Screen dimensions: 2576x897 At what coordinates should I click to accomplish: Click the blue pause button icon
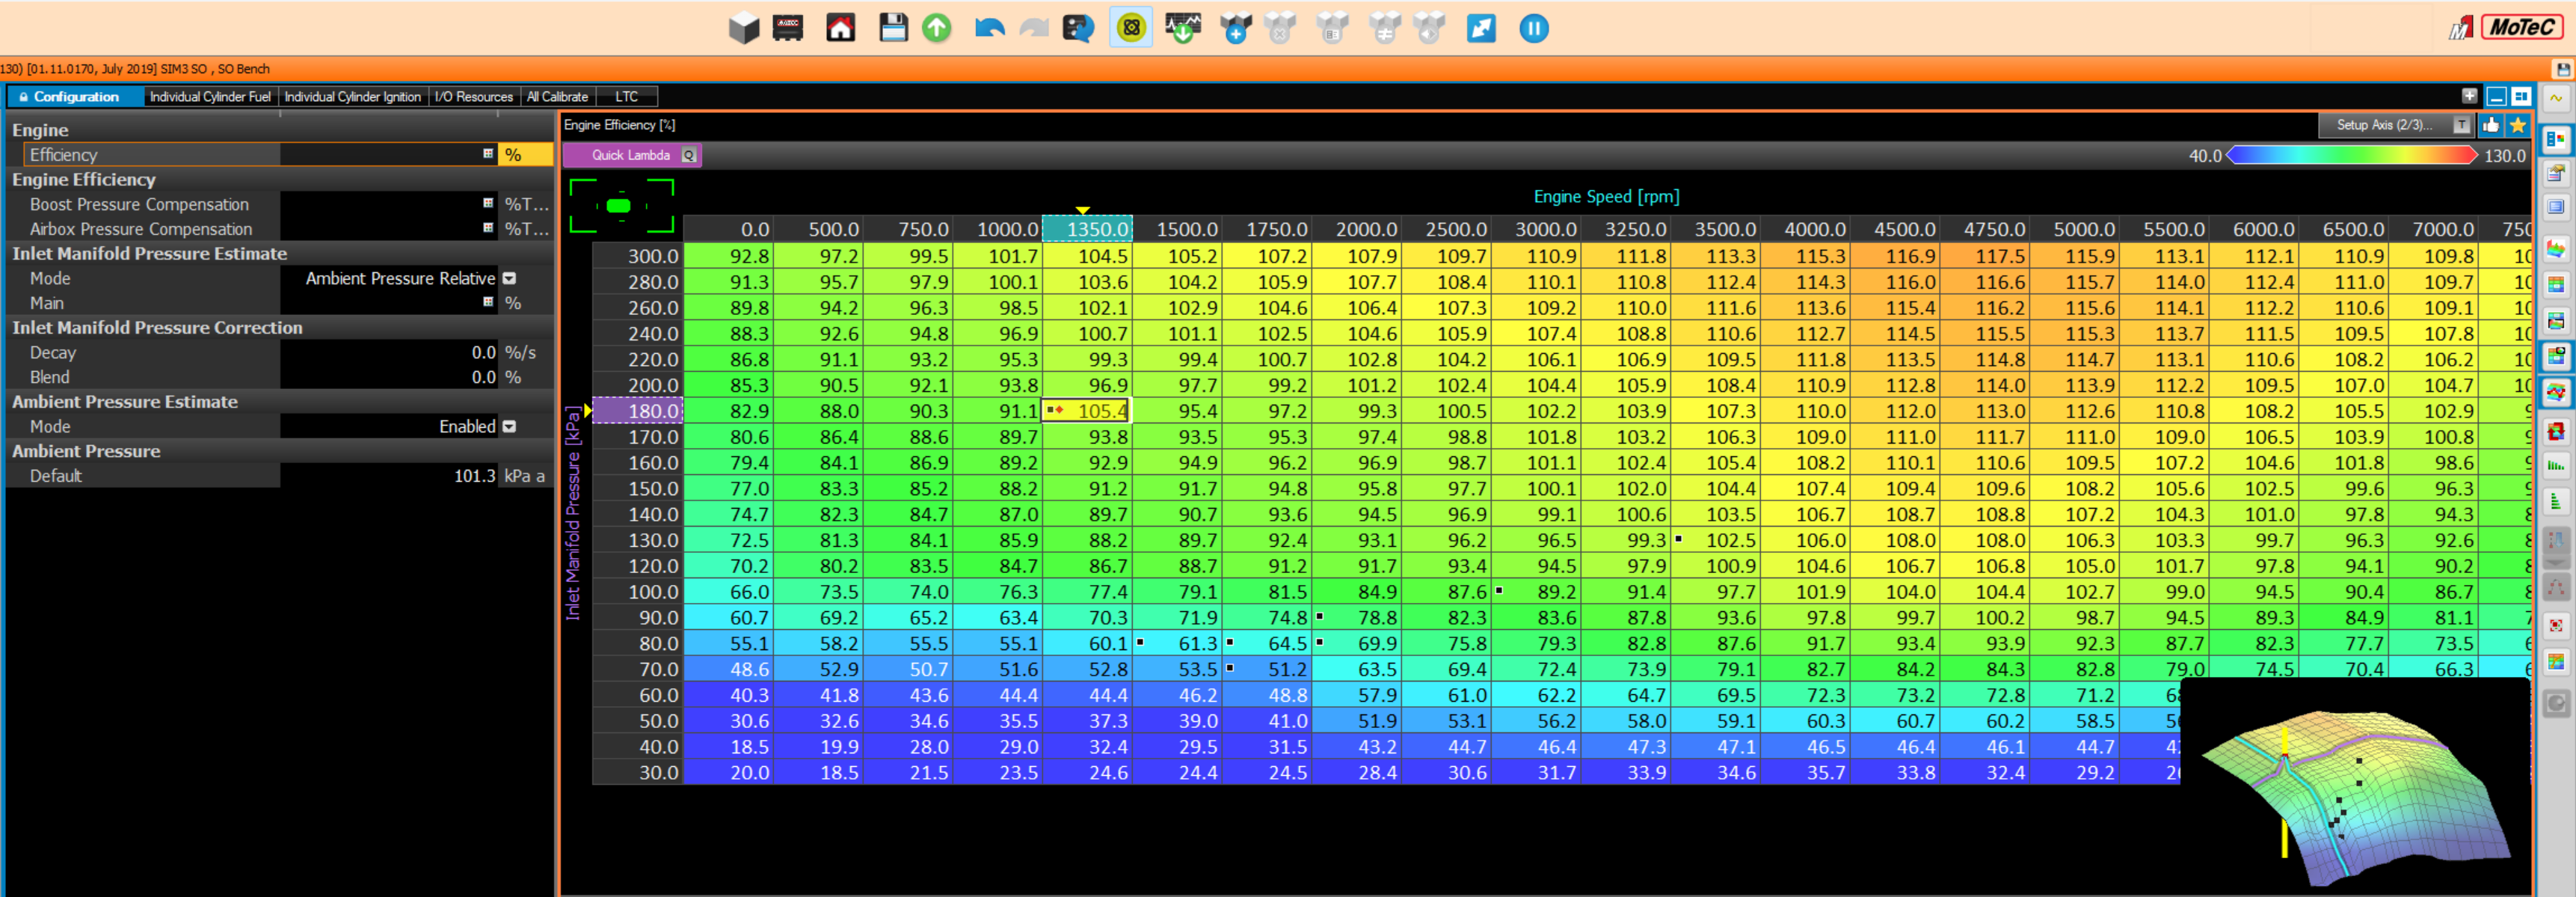tap(1533, 28)
